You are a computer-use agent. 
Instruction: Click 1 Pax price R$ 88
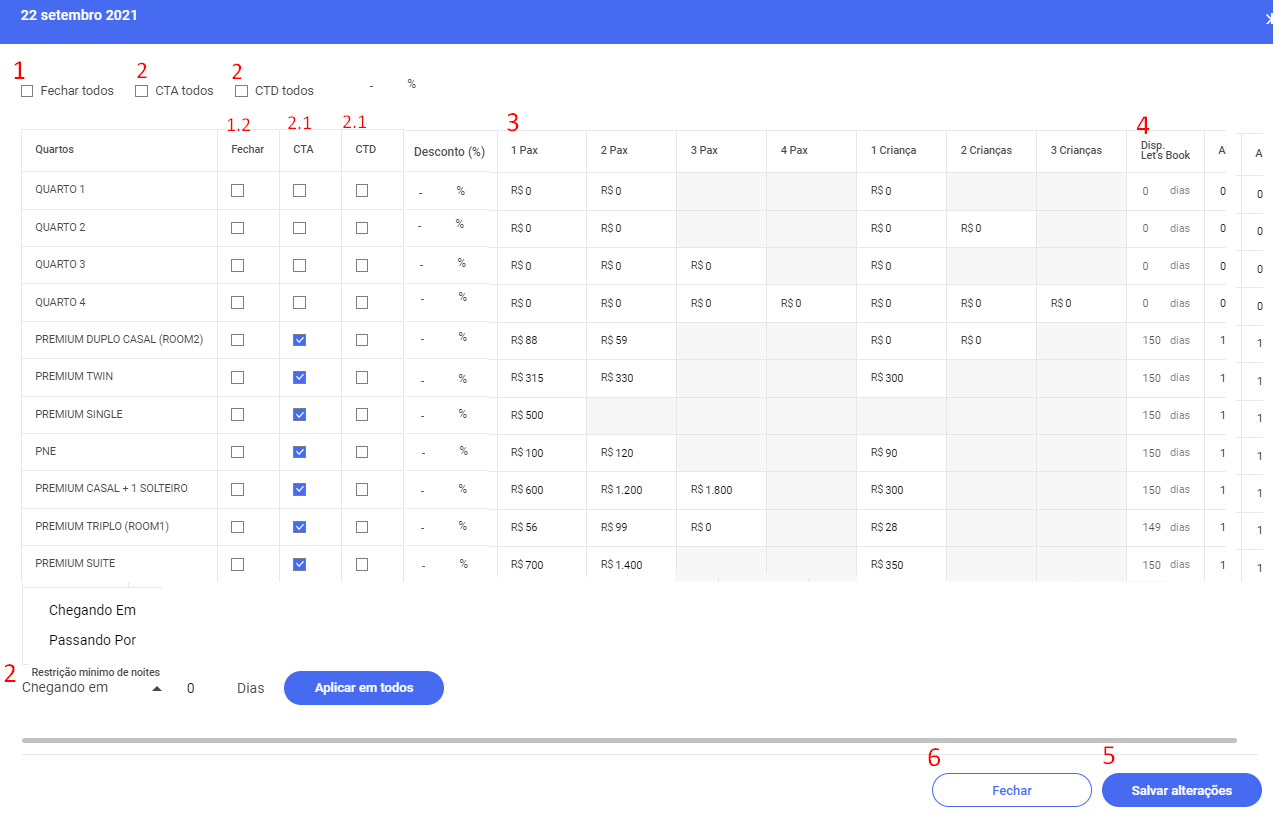(524, 340)
